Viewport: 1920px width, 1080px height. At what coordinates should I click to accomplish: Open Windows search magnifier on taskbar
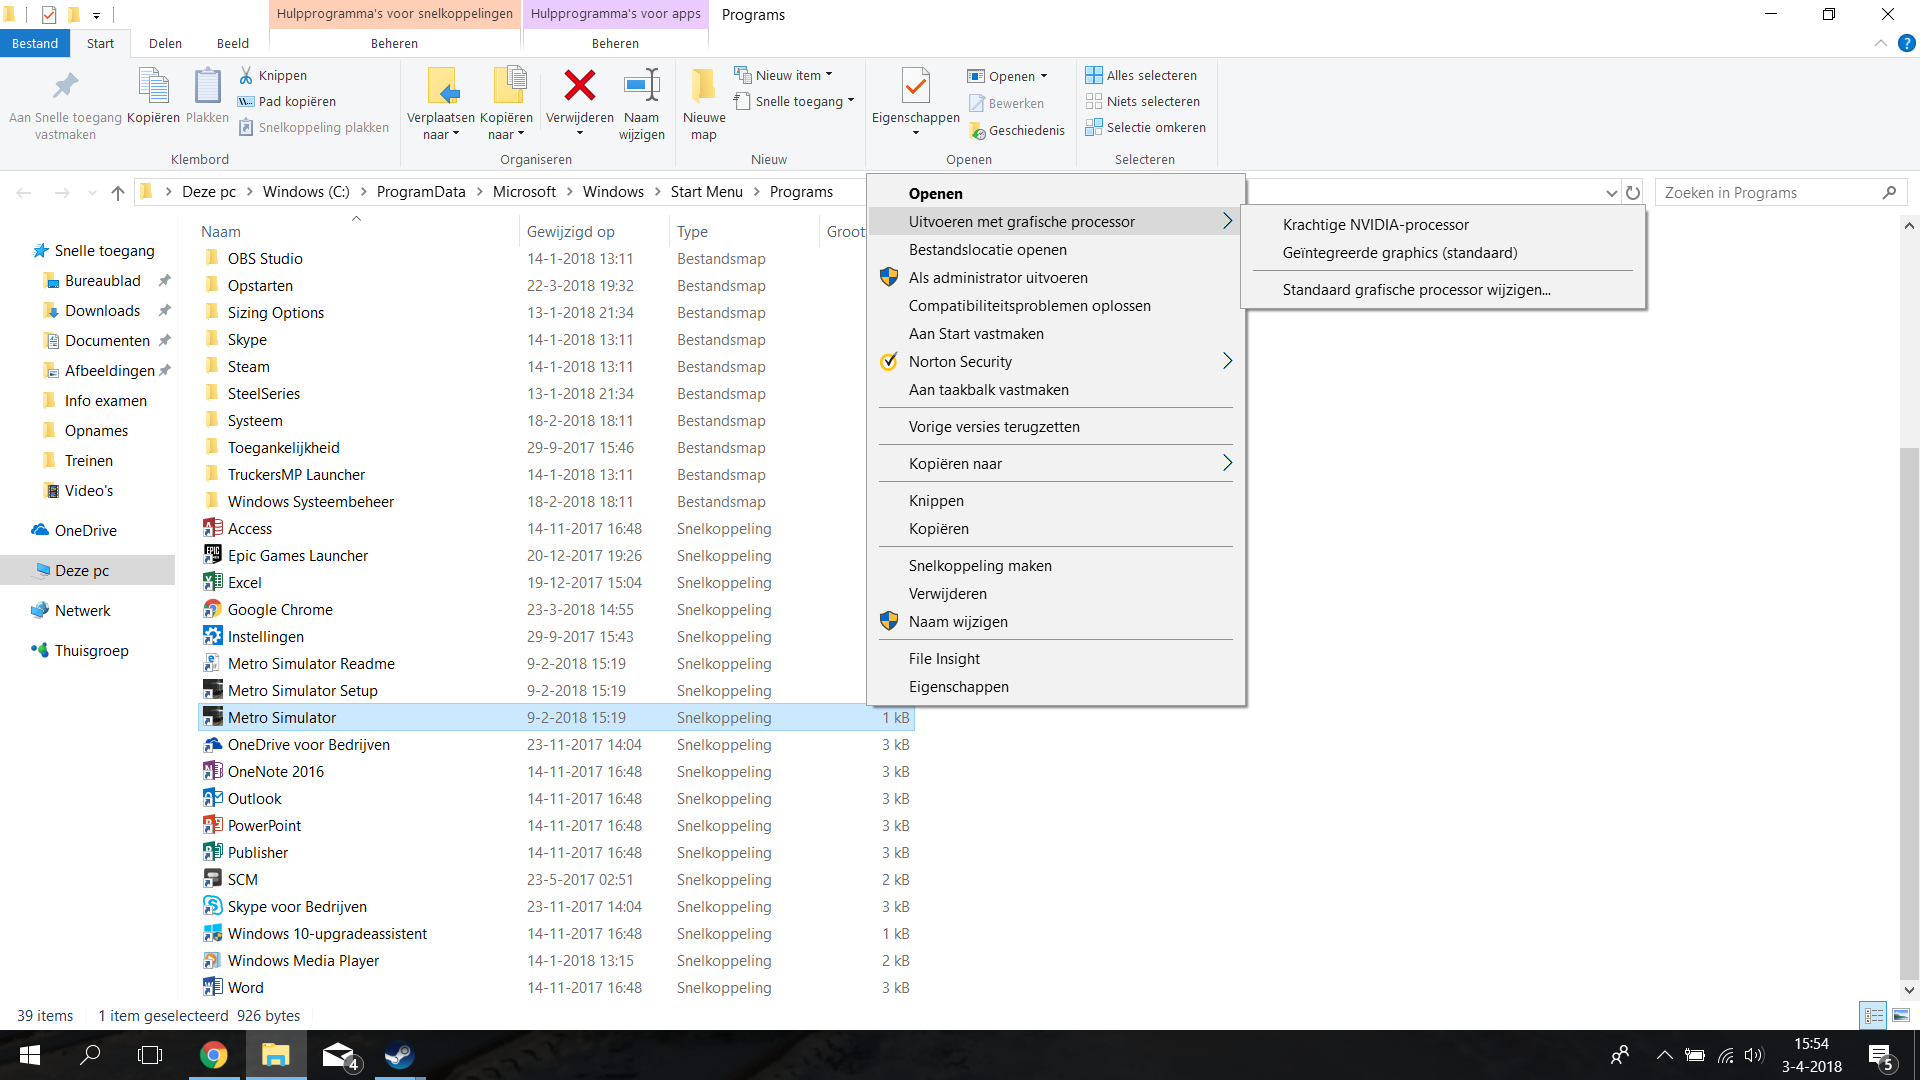click(x=90, y=1055)
